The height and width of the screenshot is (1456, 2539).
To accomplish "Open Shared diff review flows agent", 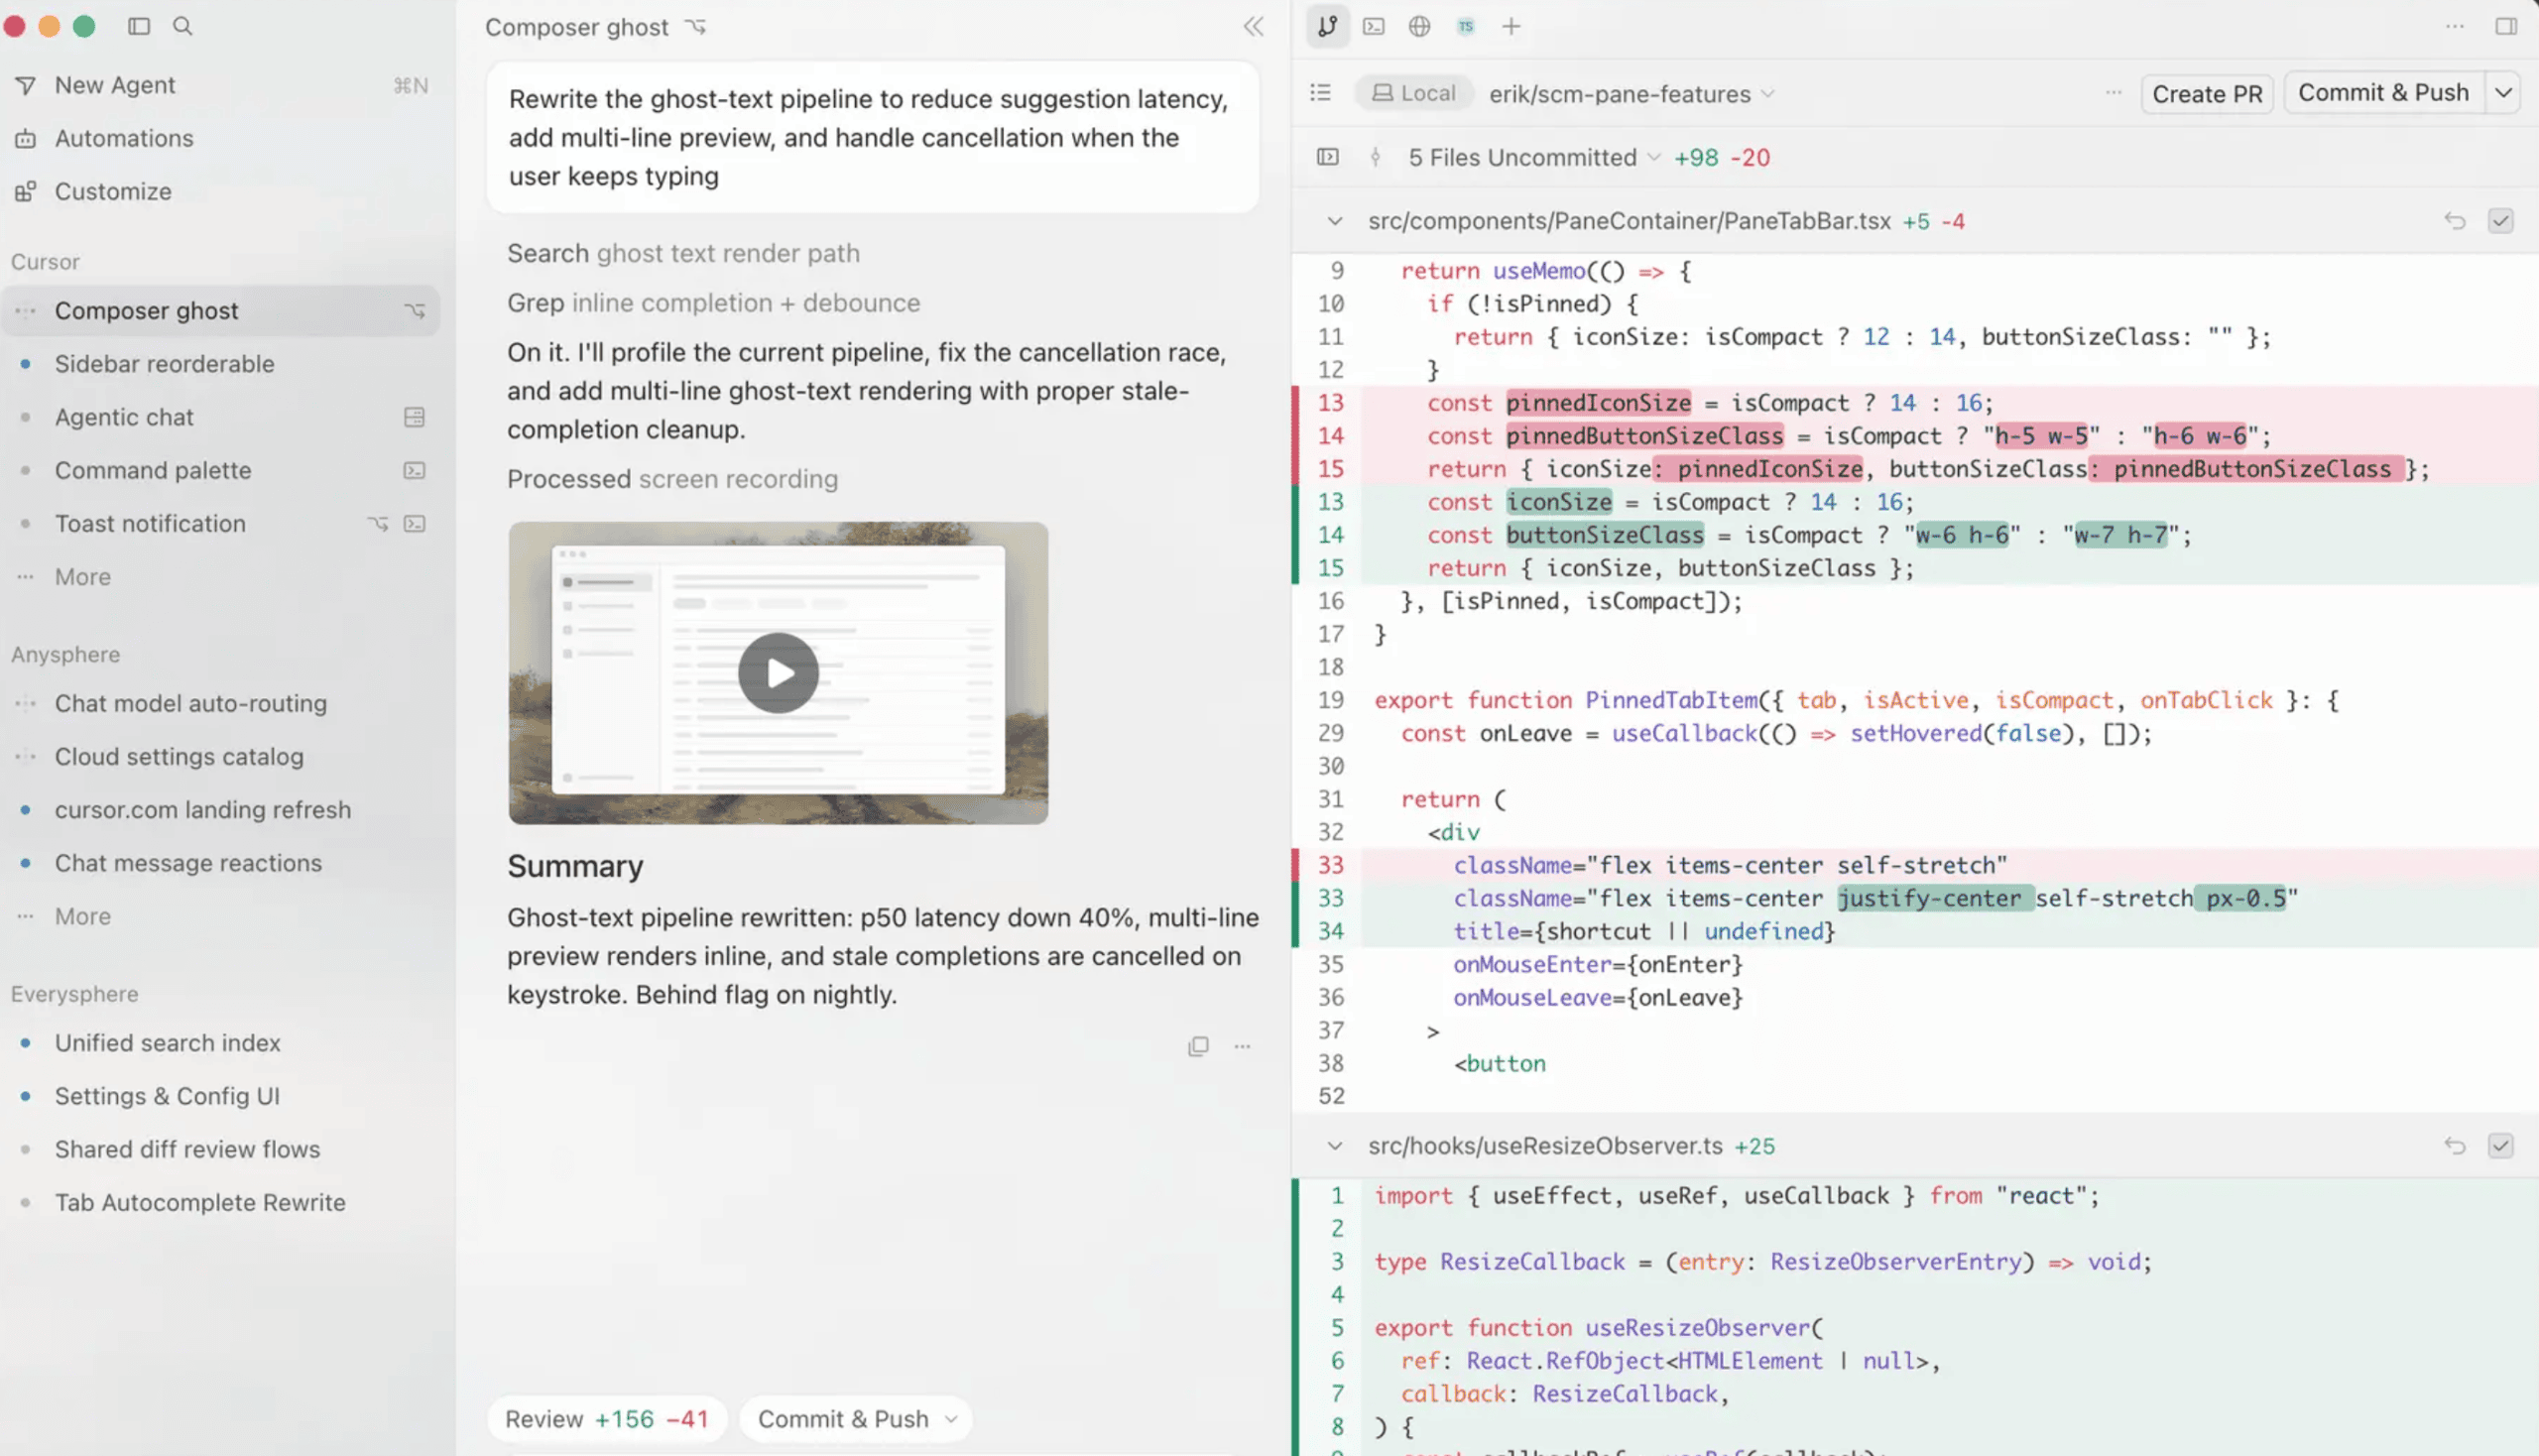I will pos(220,1149).
